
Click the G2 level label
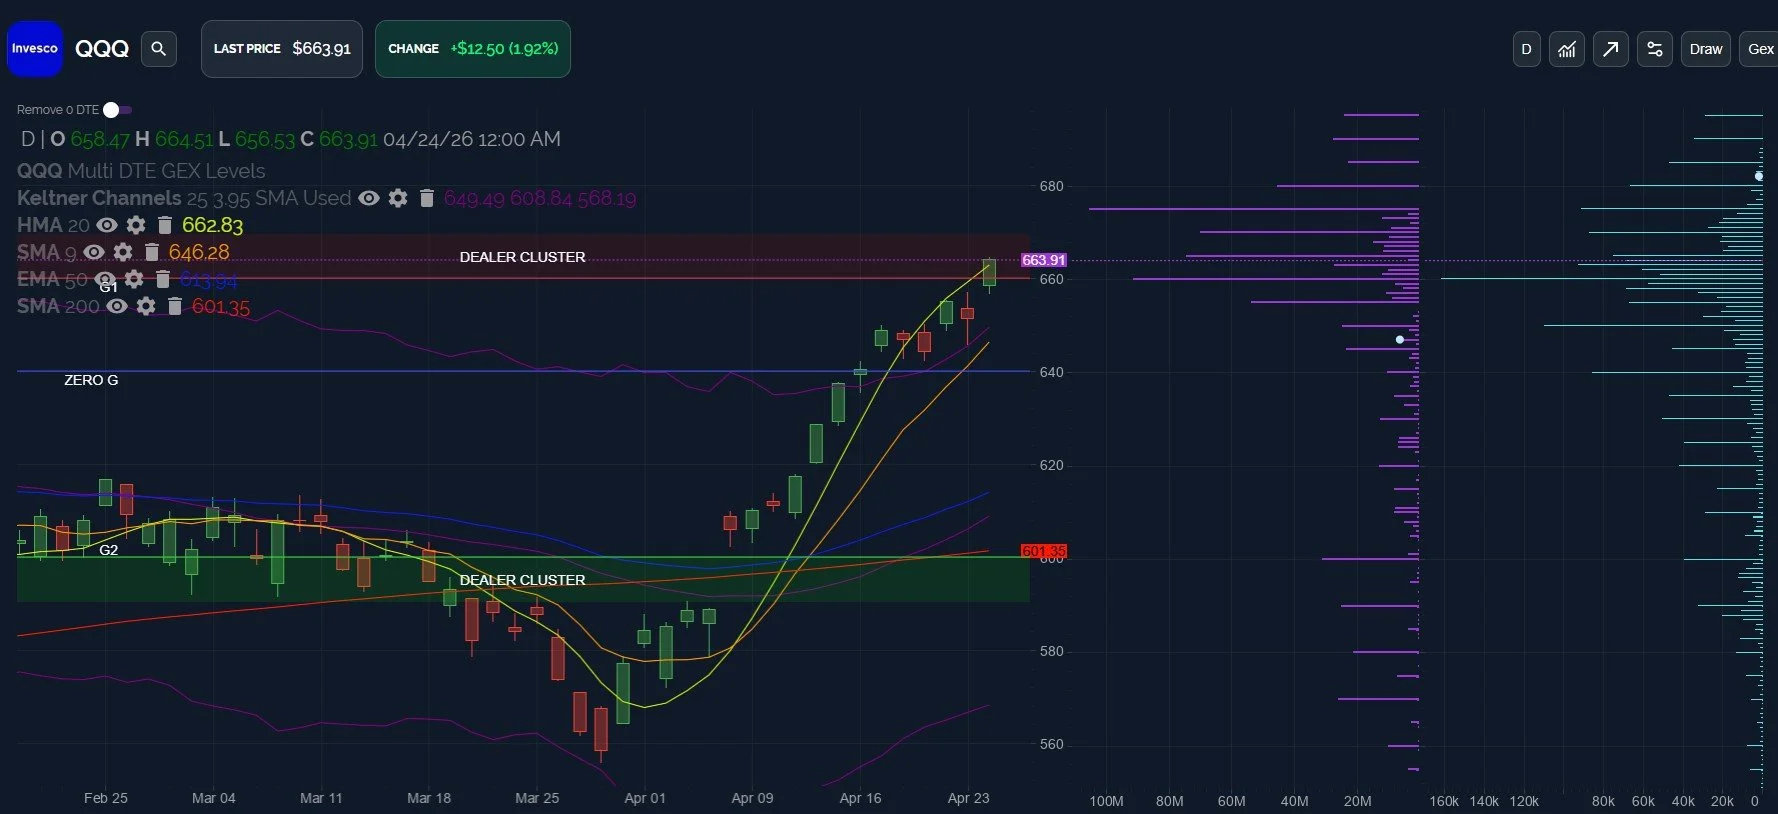109,550
